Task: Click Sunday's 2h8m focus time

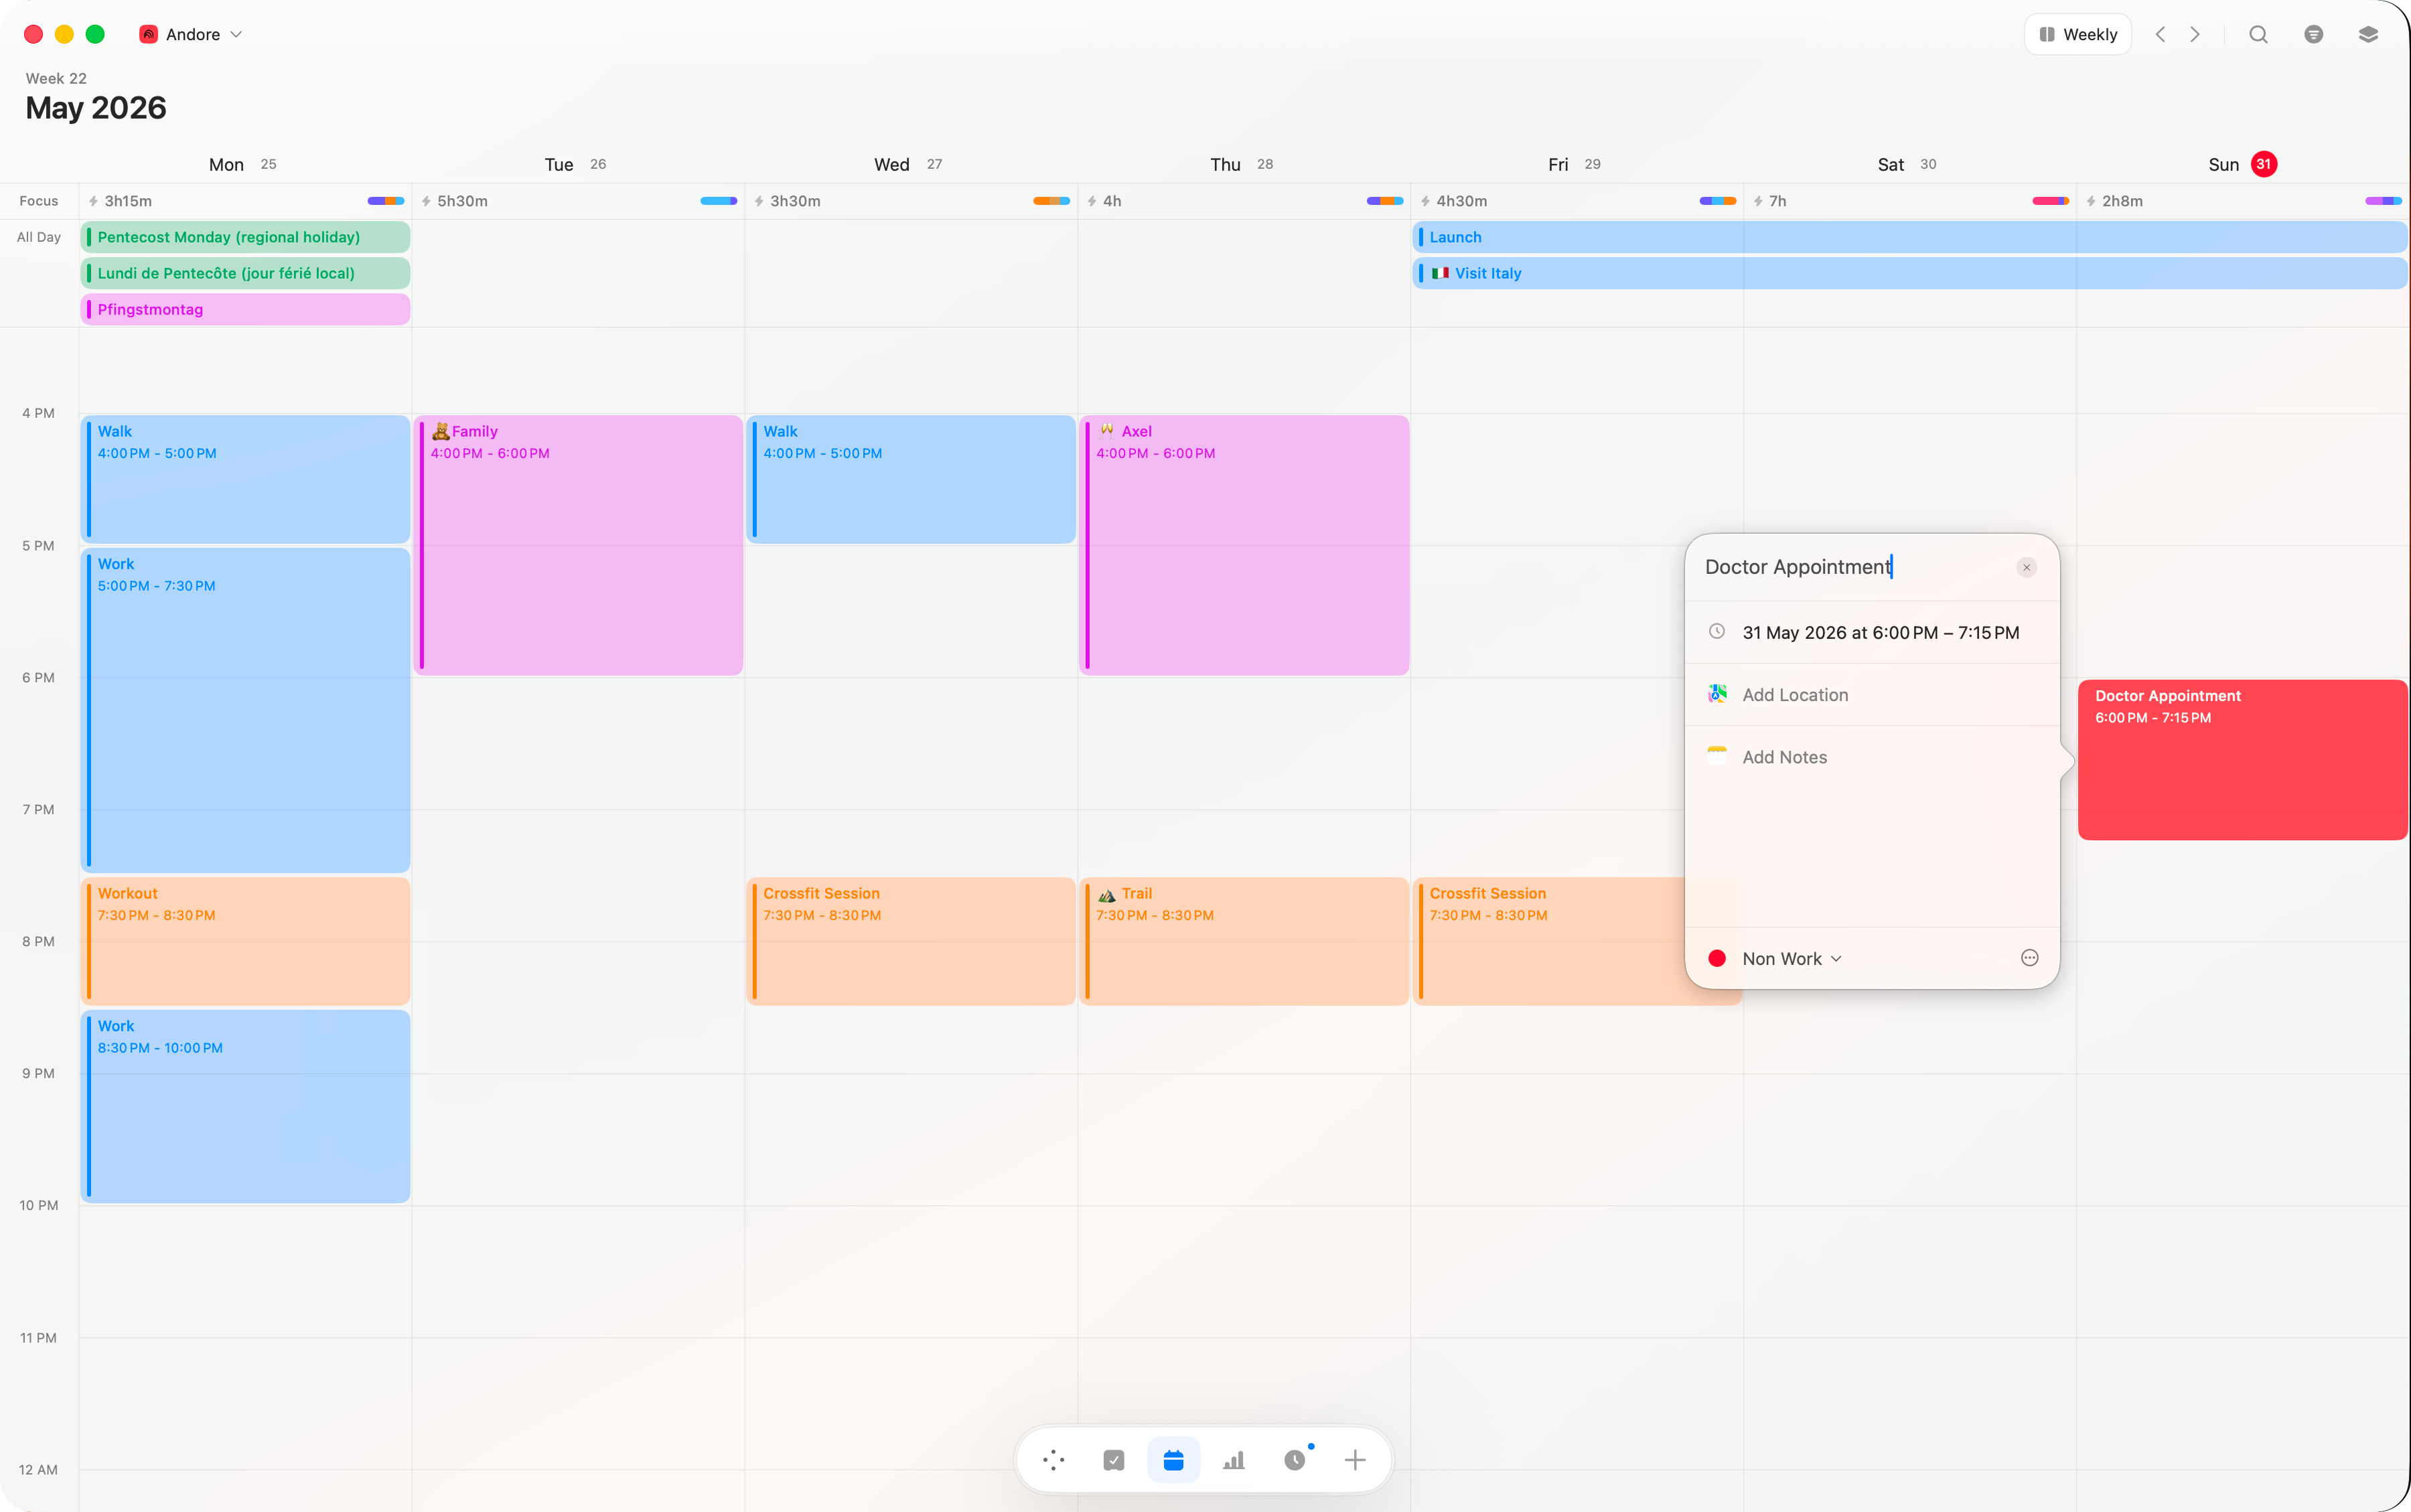Action: (x=2122, y=201)
